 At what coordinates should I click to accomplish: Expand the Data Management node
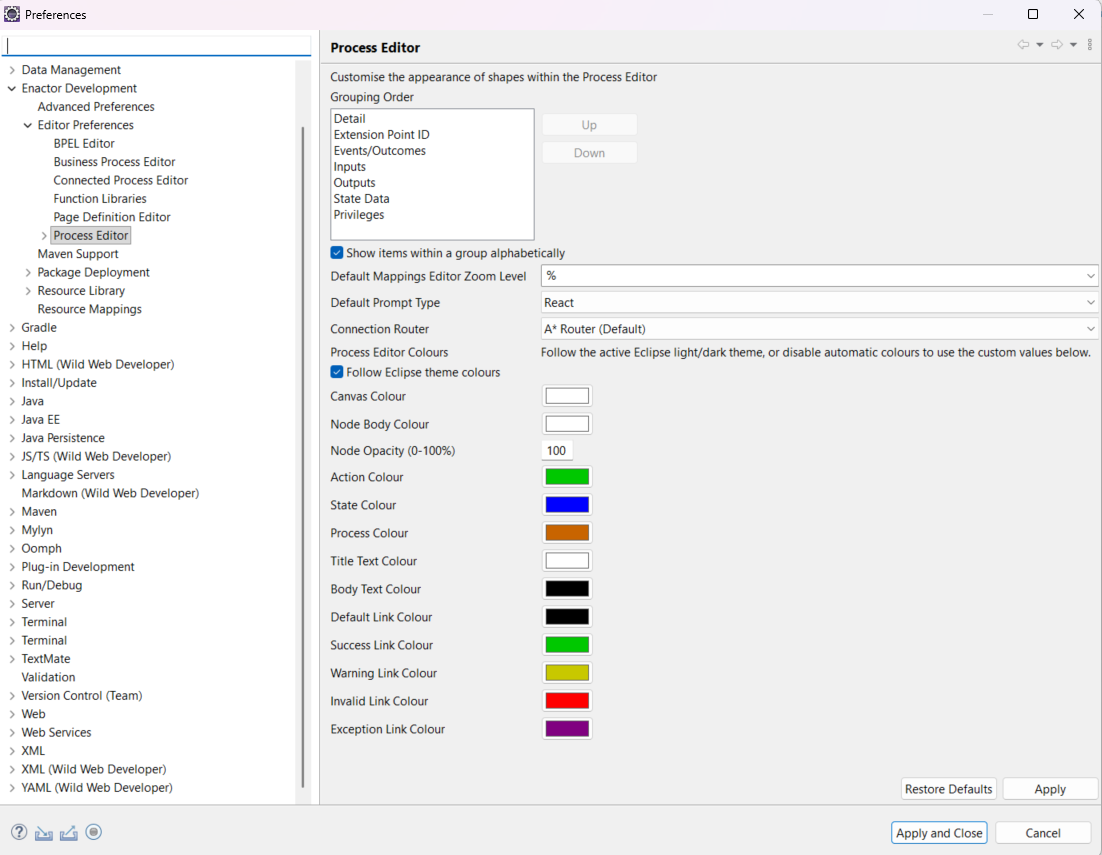[x=12, y=70]
